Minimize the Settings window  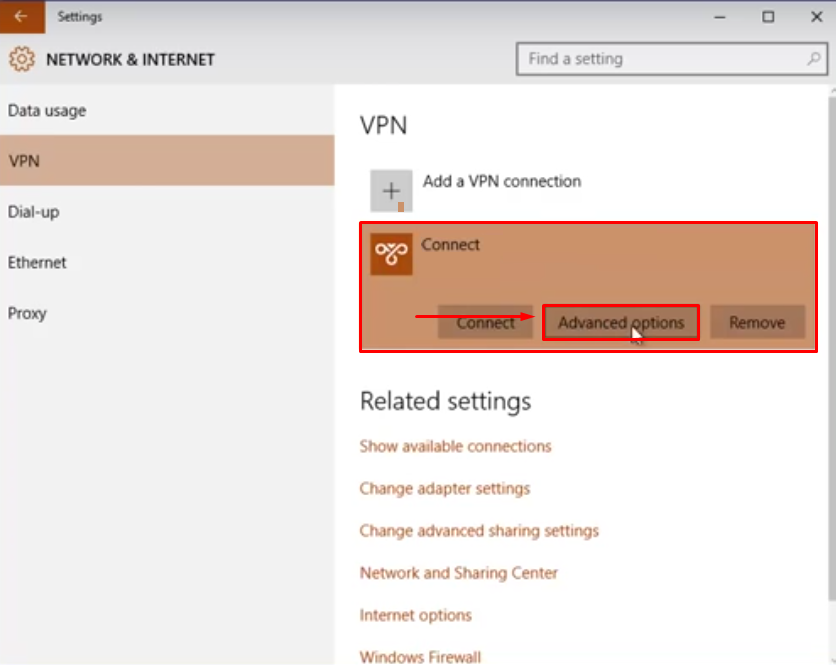[x=720, y=17]
